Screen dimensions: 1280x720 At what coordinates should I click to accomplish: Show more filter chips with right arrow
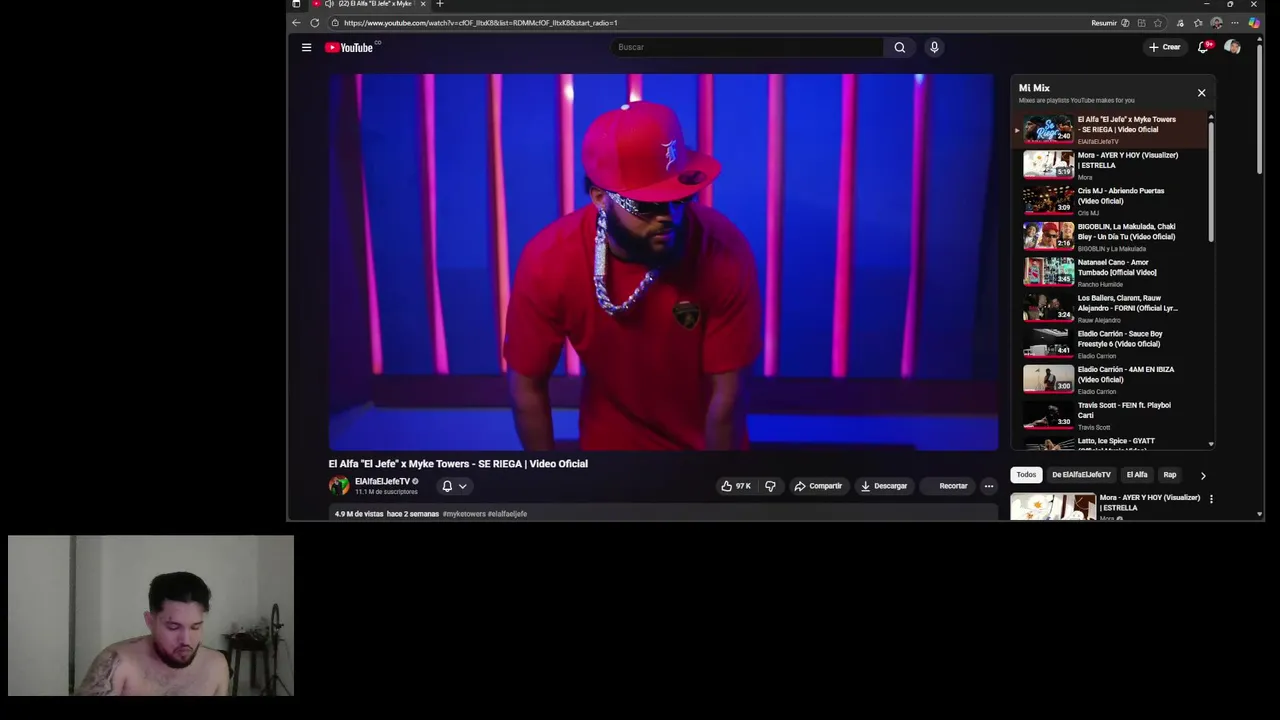[1203, 475]
